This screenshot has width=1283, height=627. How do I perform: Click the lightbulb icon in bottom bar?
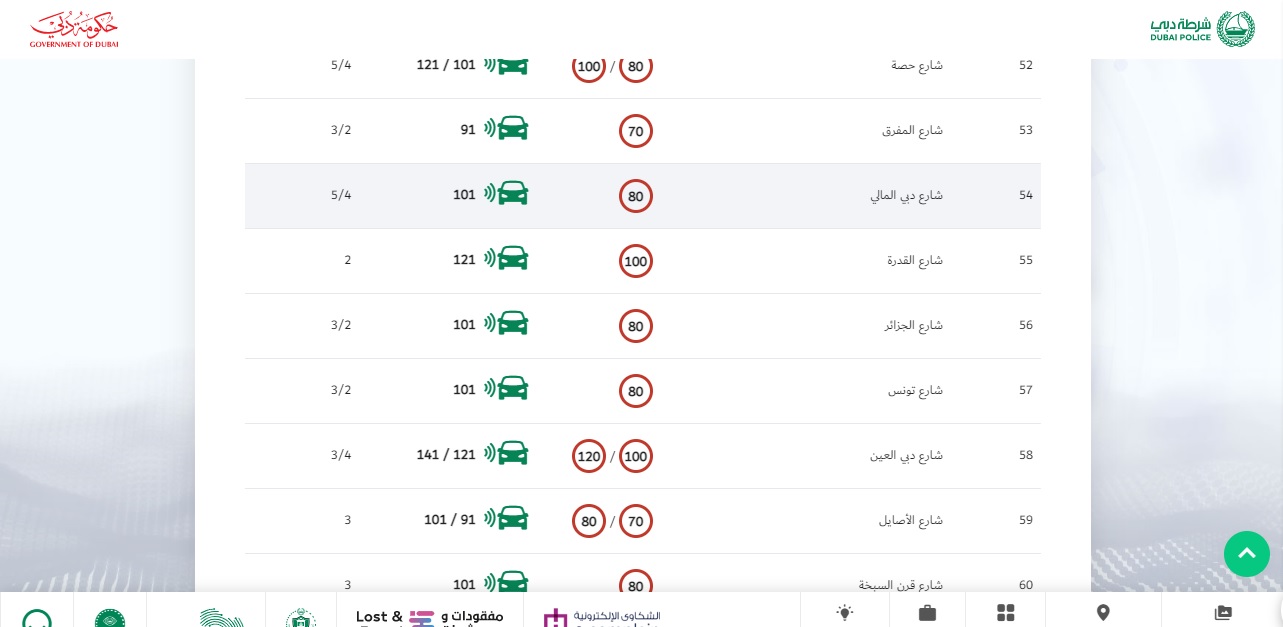tap(845, 612)
